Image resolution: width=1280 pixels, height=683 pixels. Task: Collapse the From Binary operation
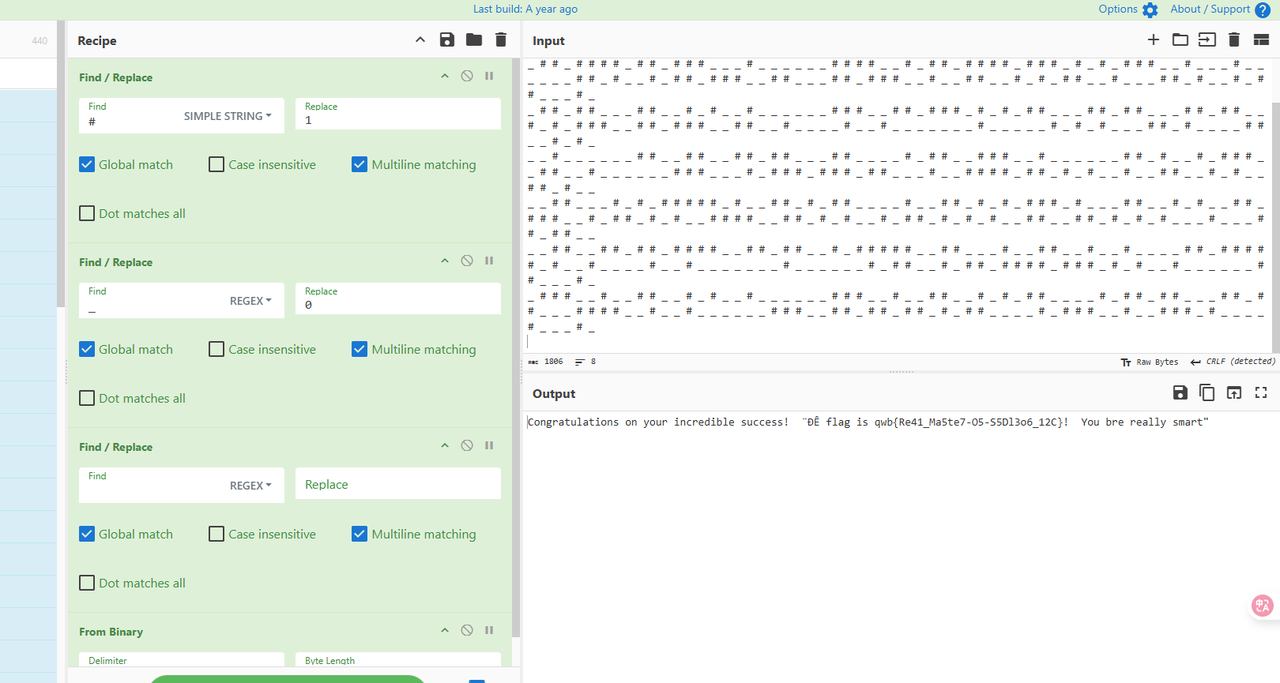tap(445, 631)
